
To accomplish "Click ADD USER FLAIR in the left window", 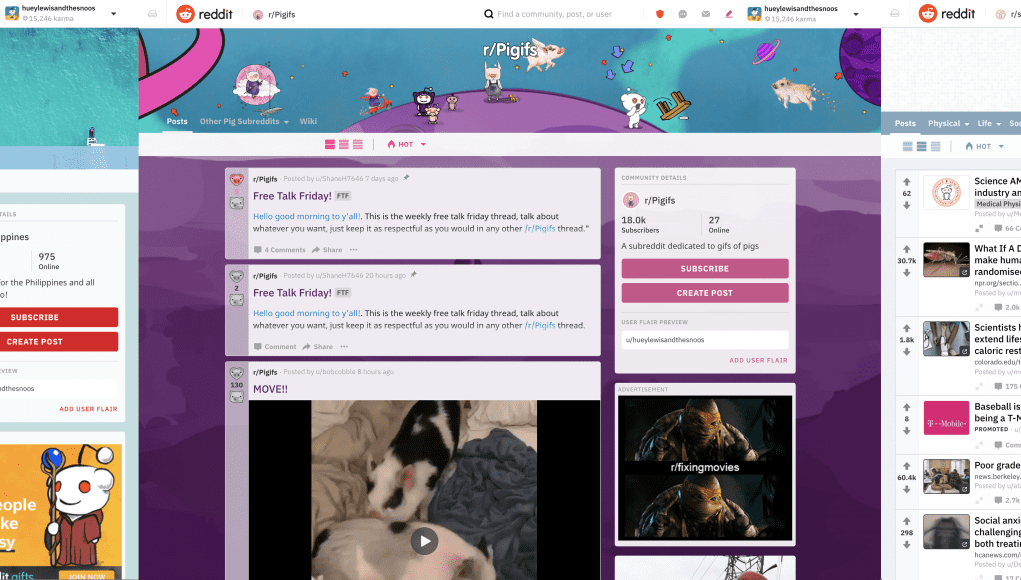I will (89, 409).
